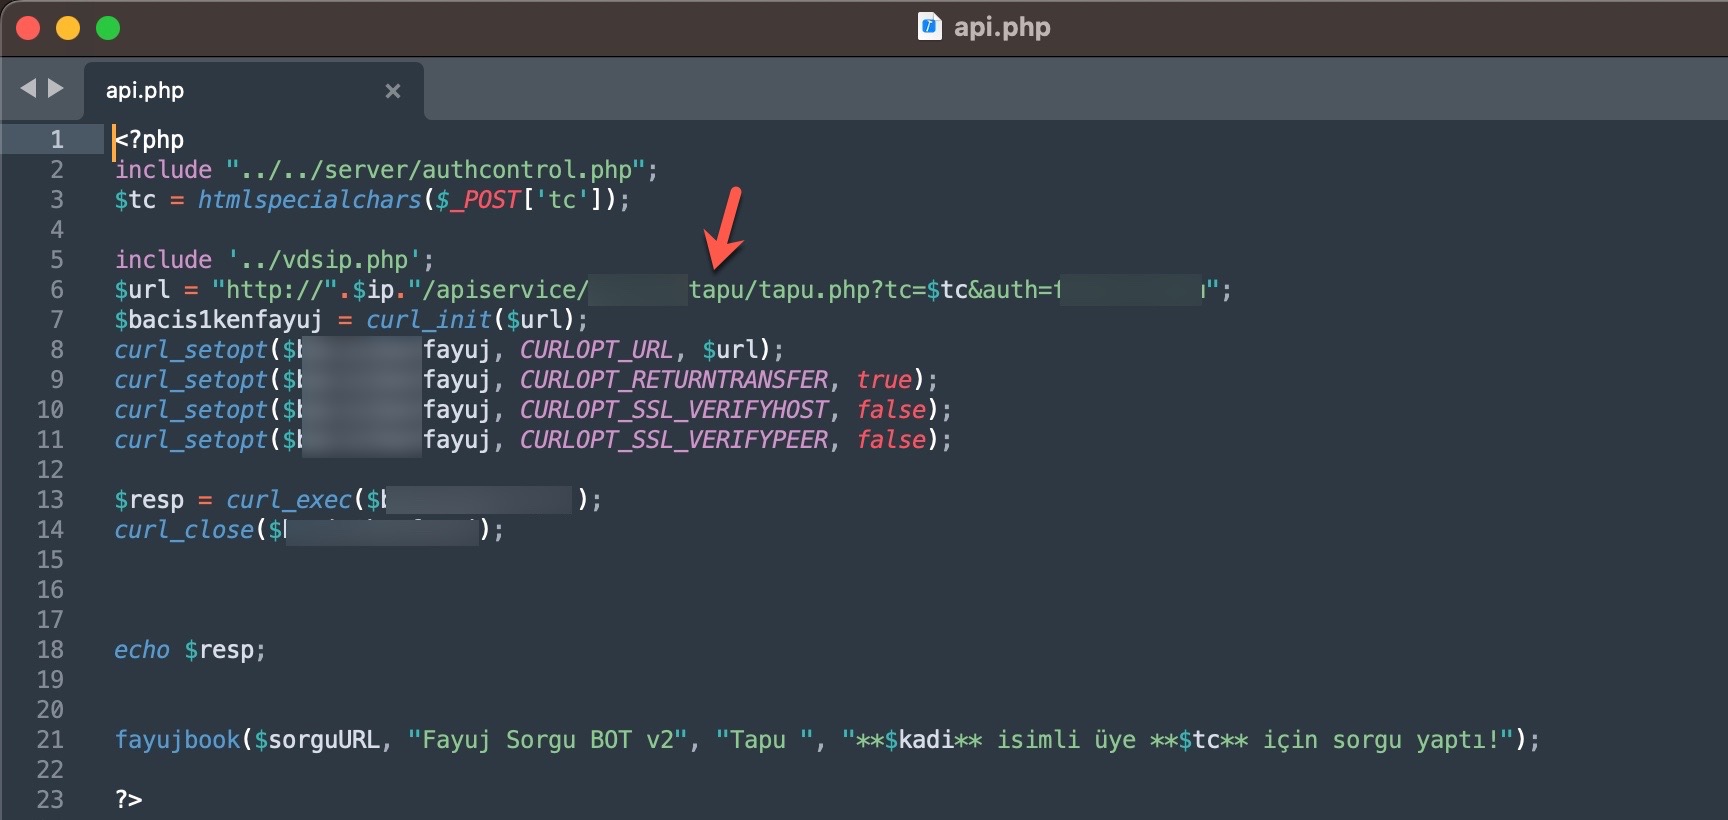This screenshot has width=1728, height=820.
Task: Click curl_close function name
Action: coord(184,529)
